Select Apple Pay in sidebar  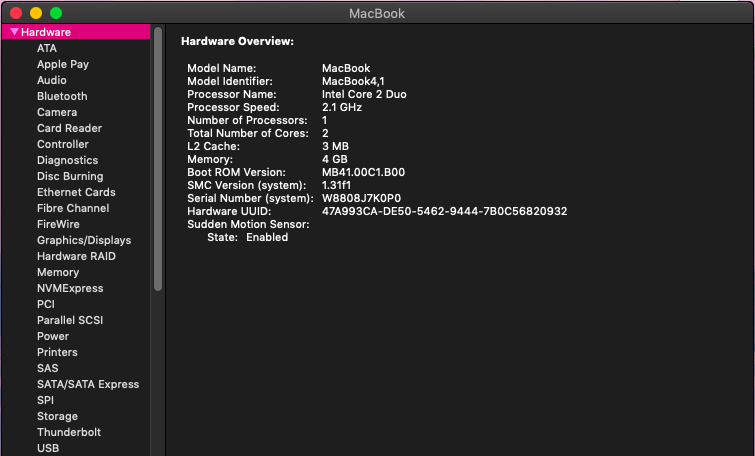(x=63, y=64)
